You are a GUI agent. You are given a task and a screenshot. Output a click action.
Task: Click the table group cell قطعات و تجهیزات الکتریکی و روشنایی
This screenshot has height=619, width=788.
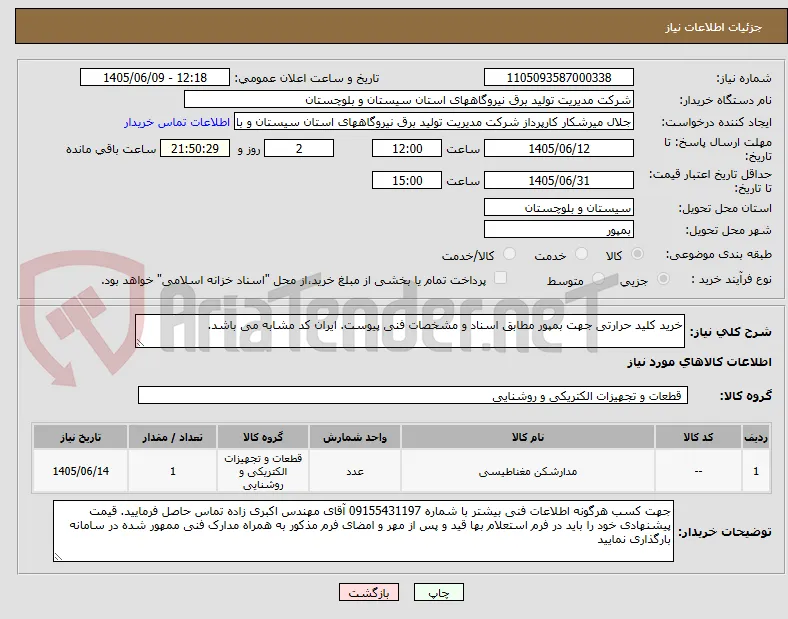pos(263,471)
